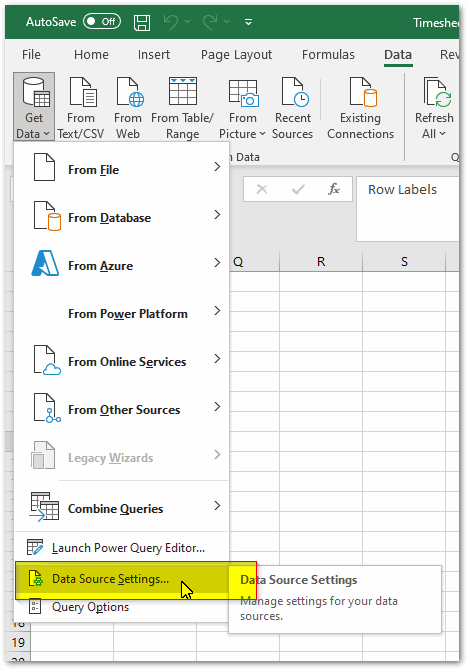Open the From Other Sources submenu
Image resolution: width=468 pixels, height=670 pixels.
(x=122, y=409)
